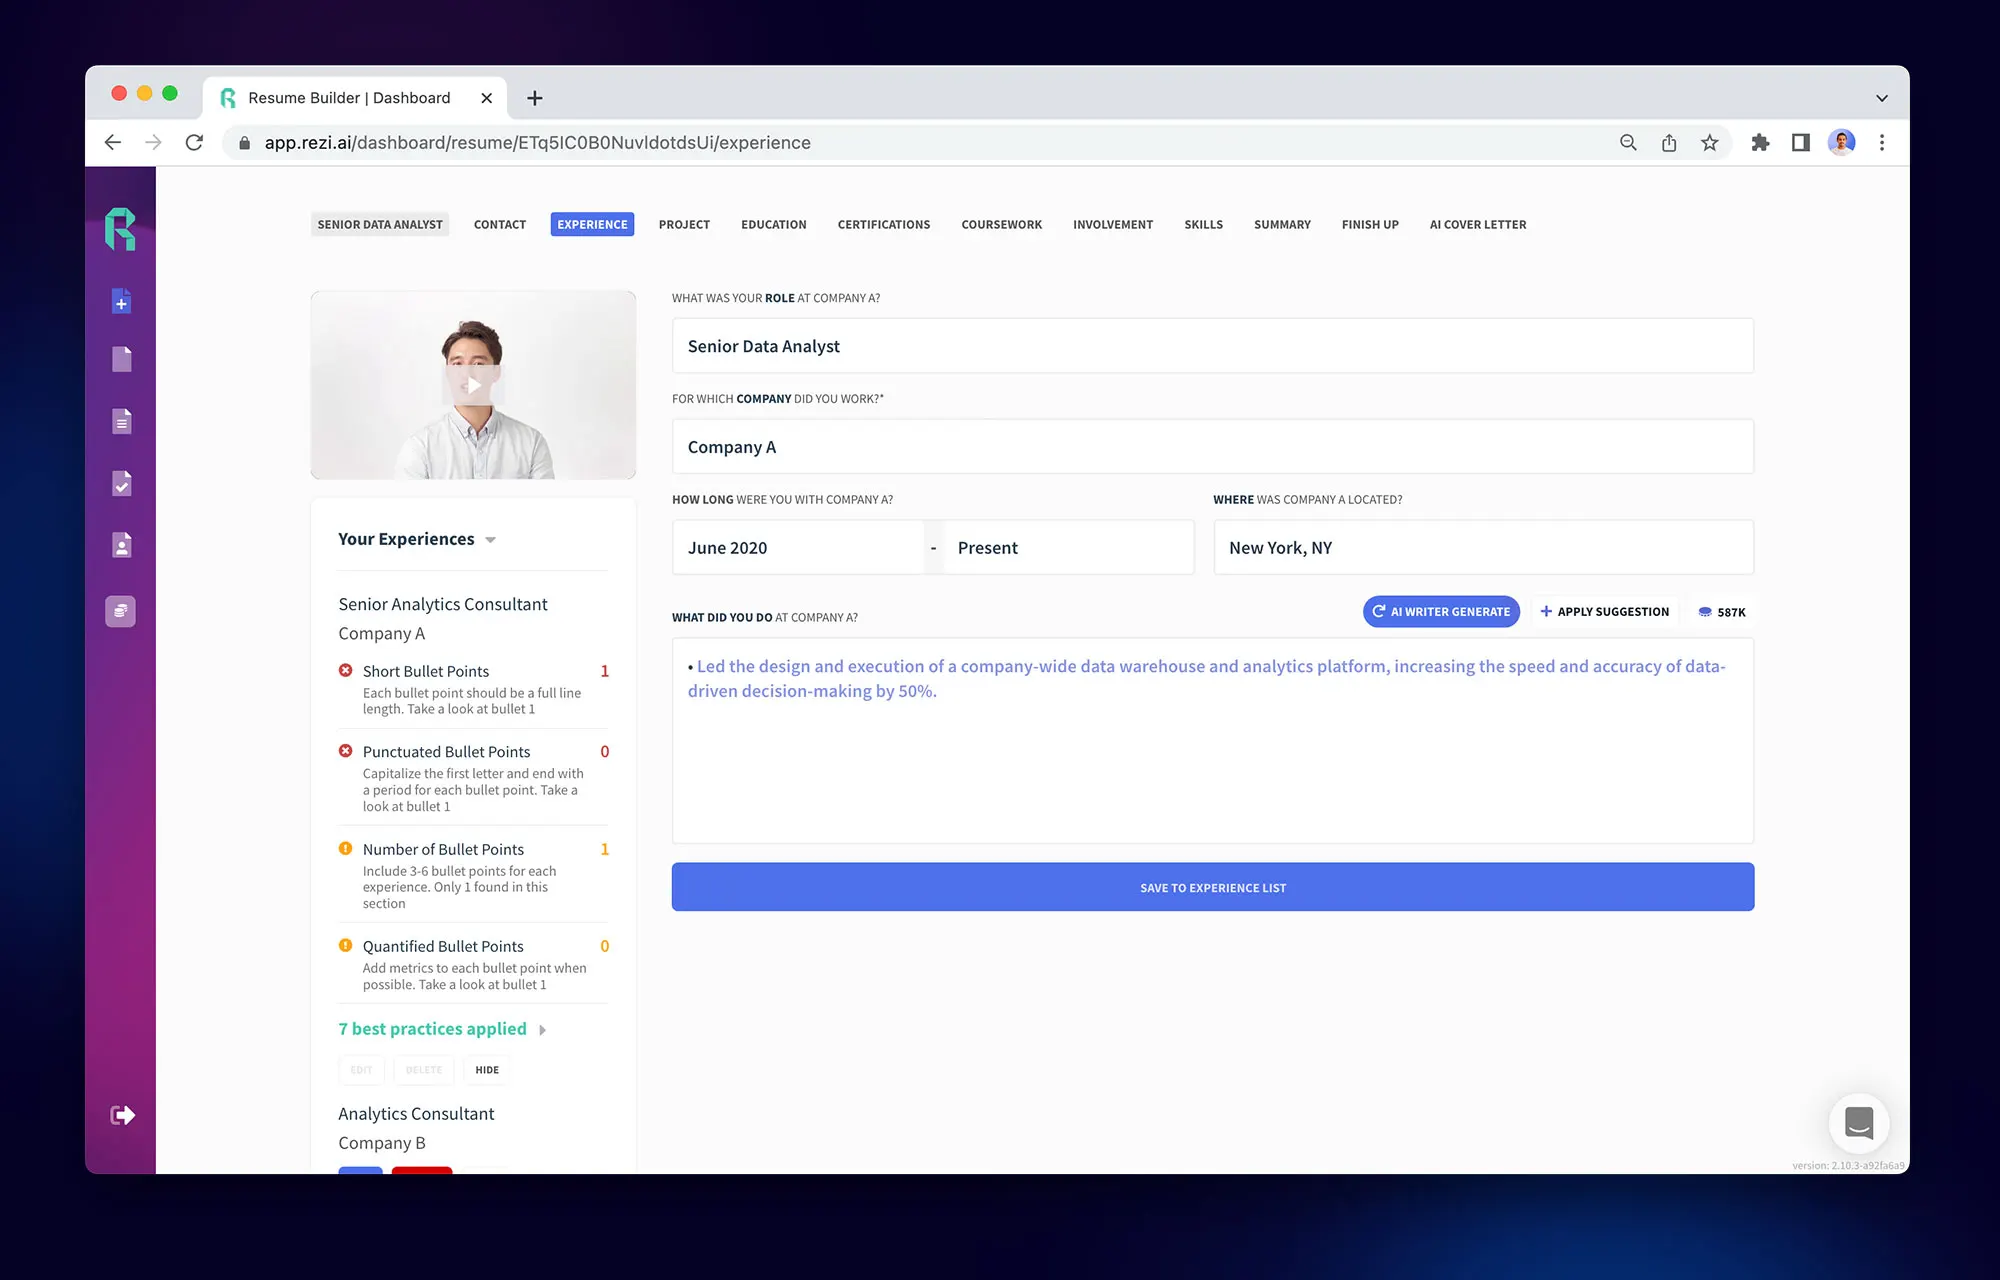Viewport: 2000px width, 1280px height.
Task: Click the Company A input field
Action: pos(1213,447)
